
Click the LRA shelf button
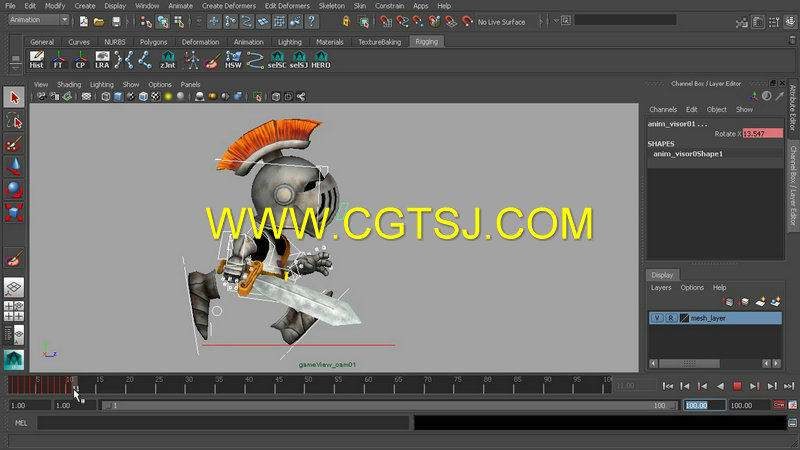pyautogui.click(x=102, y=60)
